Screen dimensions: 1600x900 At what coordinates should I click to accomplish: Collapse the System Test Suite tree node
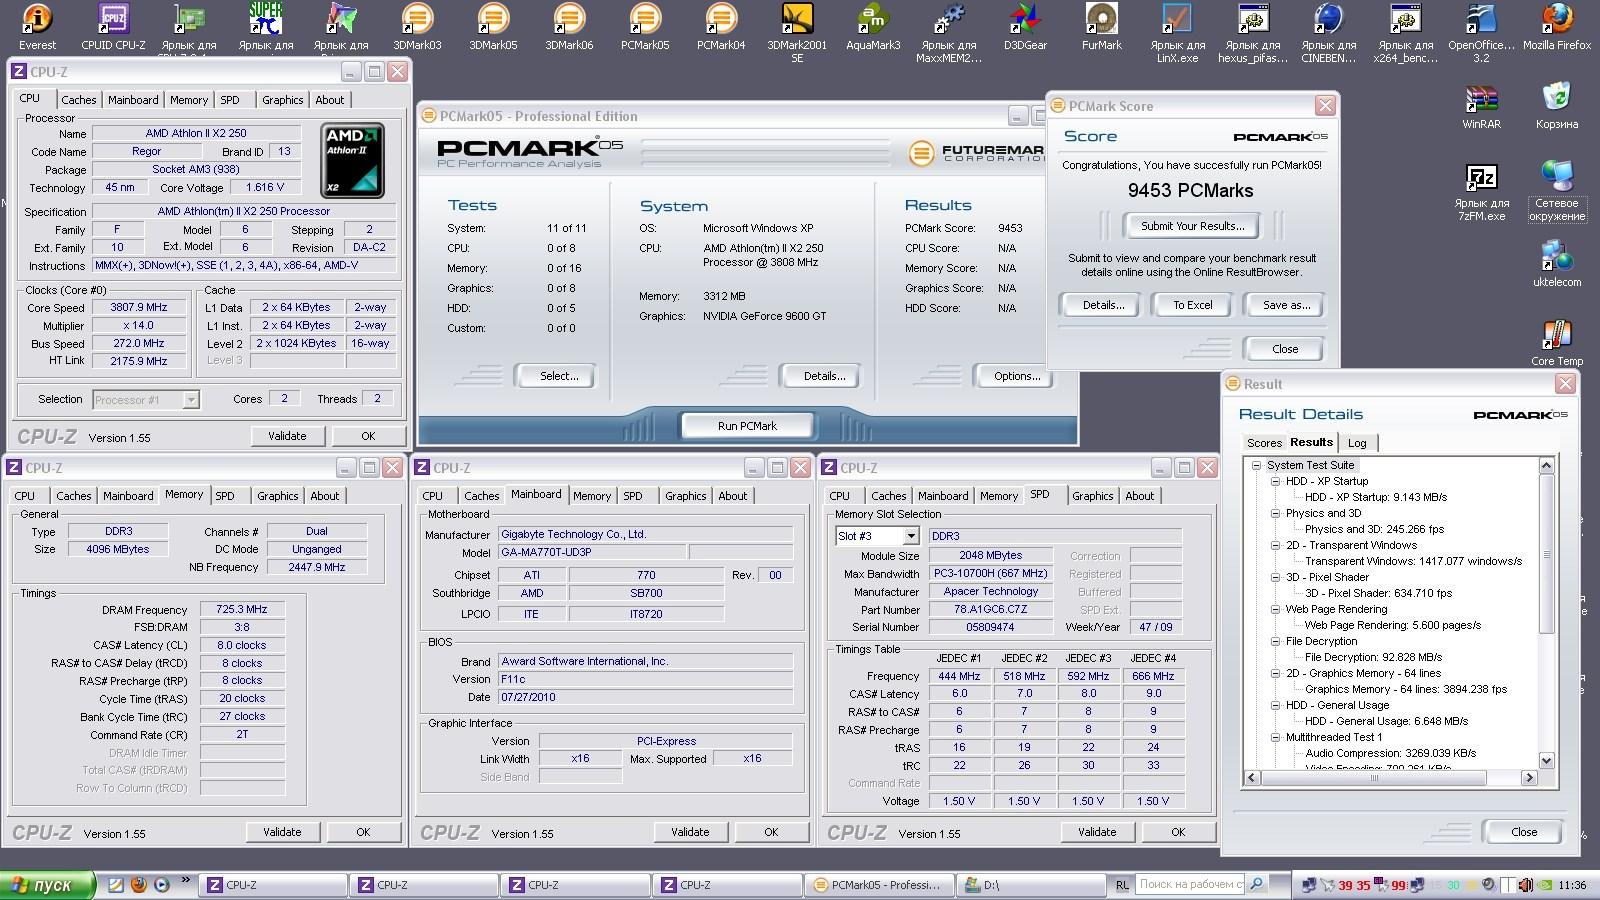pyautogui.click(x=1257, y=465)
